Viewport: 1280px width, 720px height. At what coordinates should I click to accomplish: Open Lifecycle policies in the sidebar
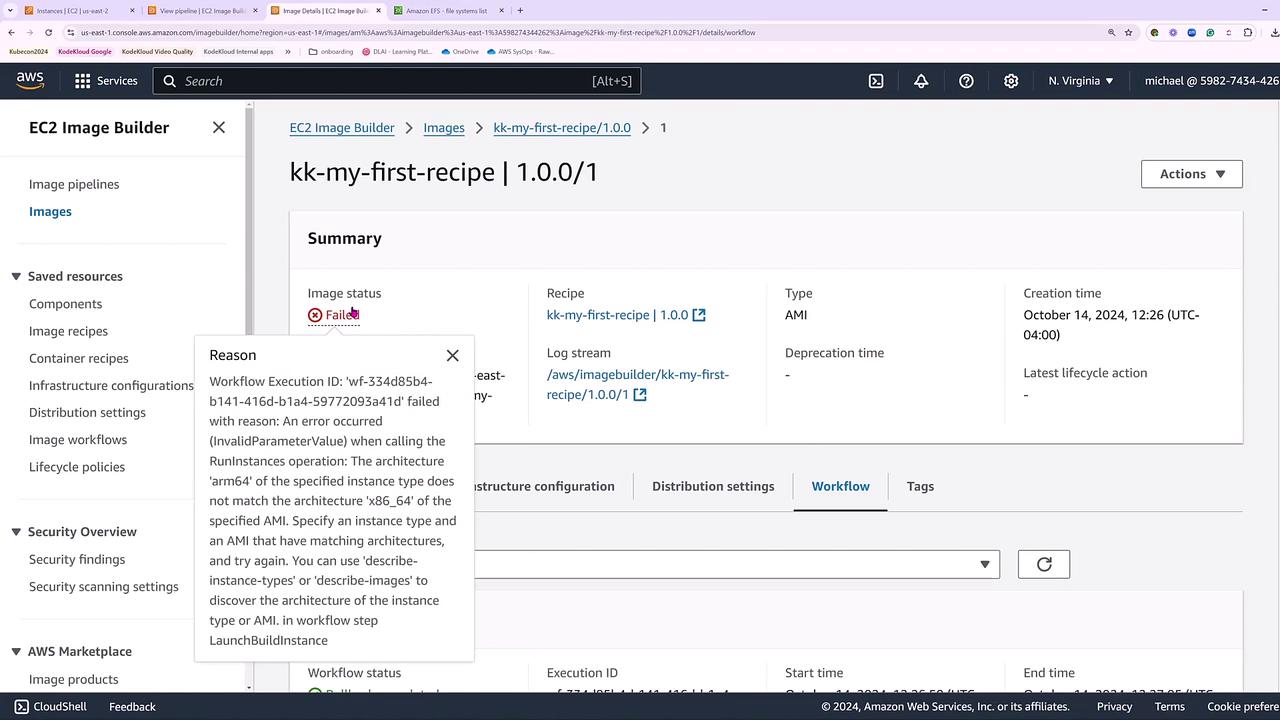tap(77, 467)
